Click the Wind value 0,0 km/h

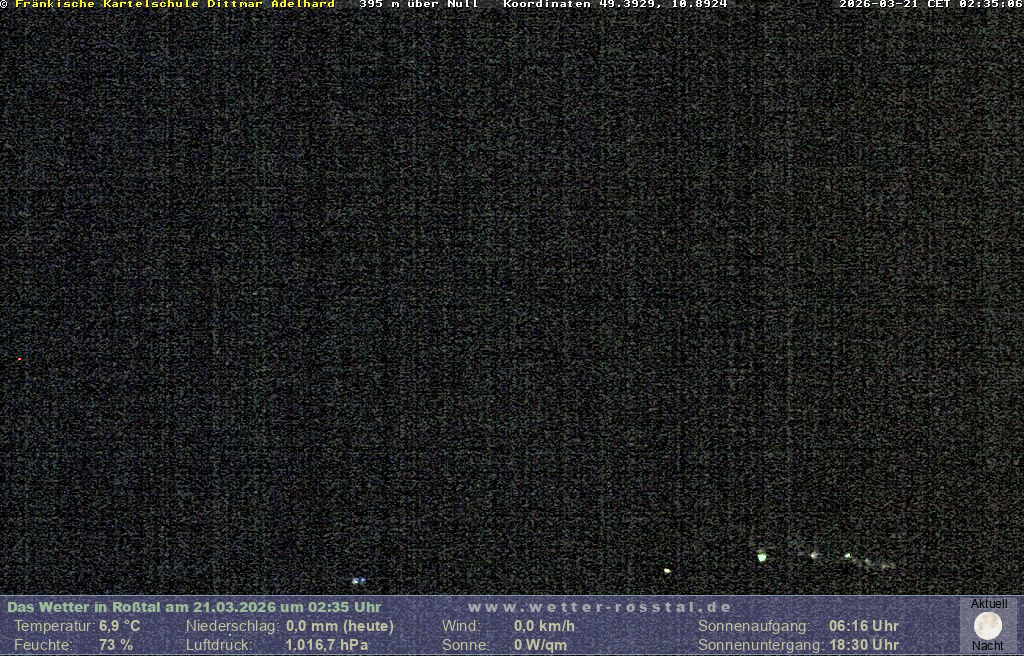tap(544, 626)
